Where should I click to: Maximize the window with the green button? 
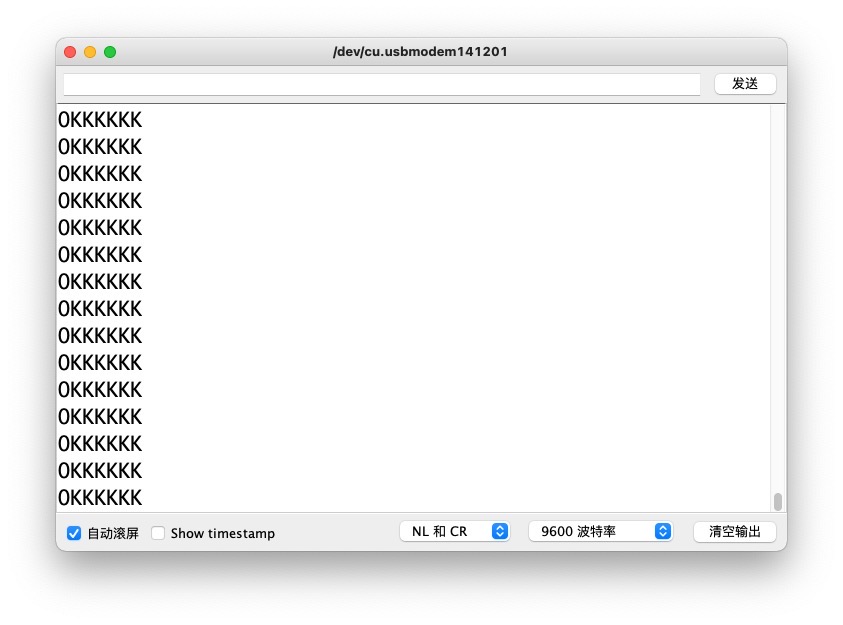[110, 52]
